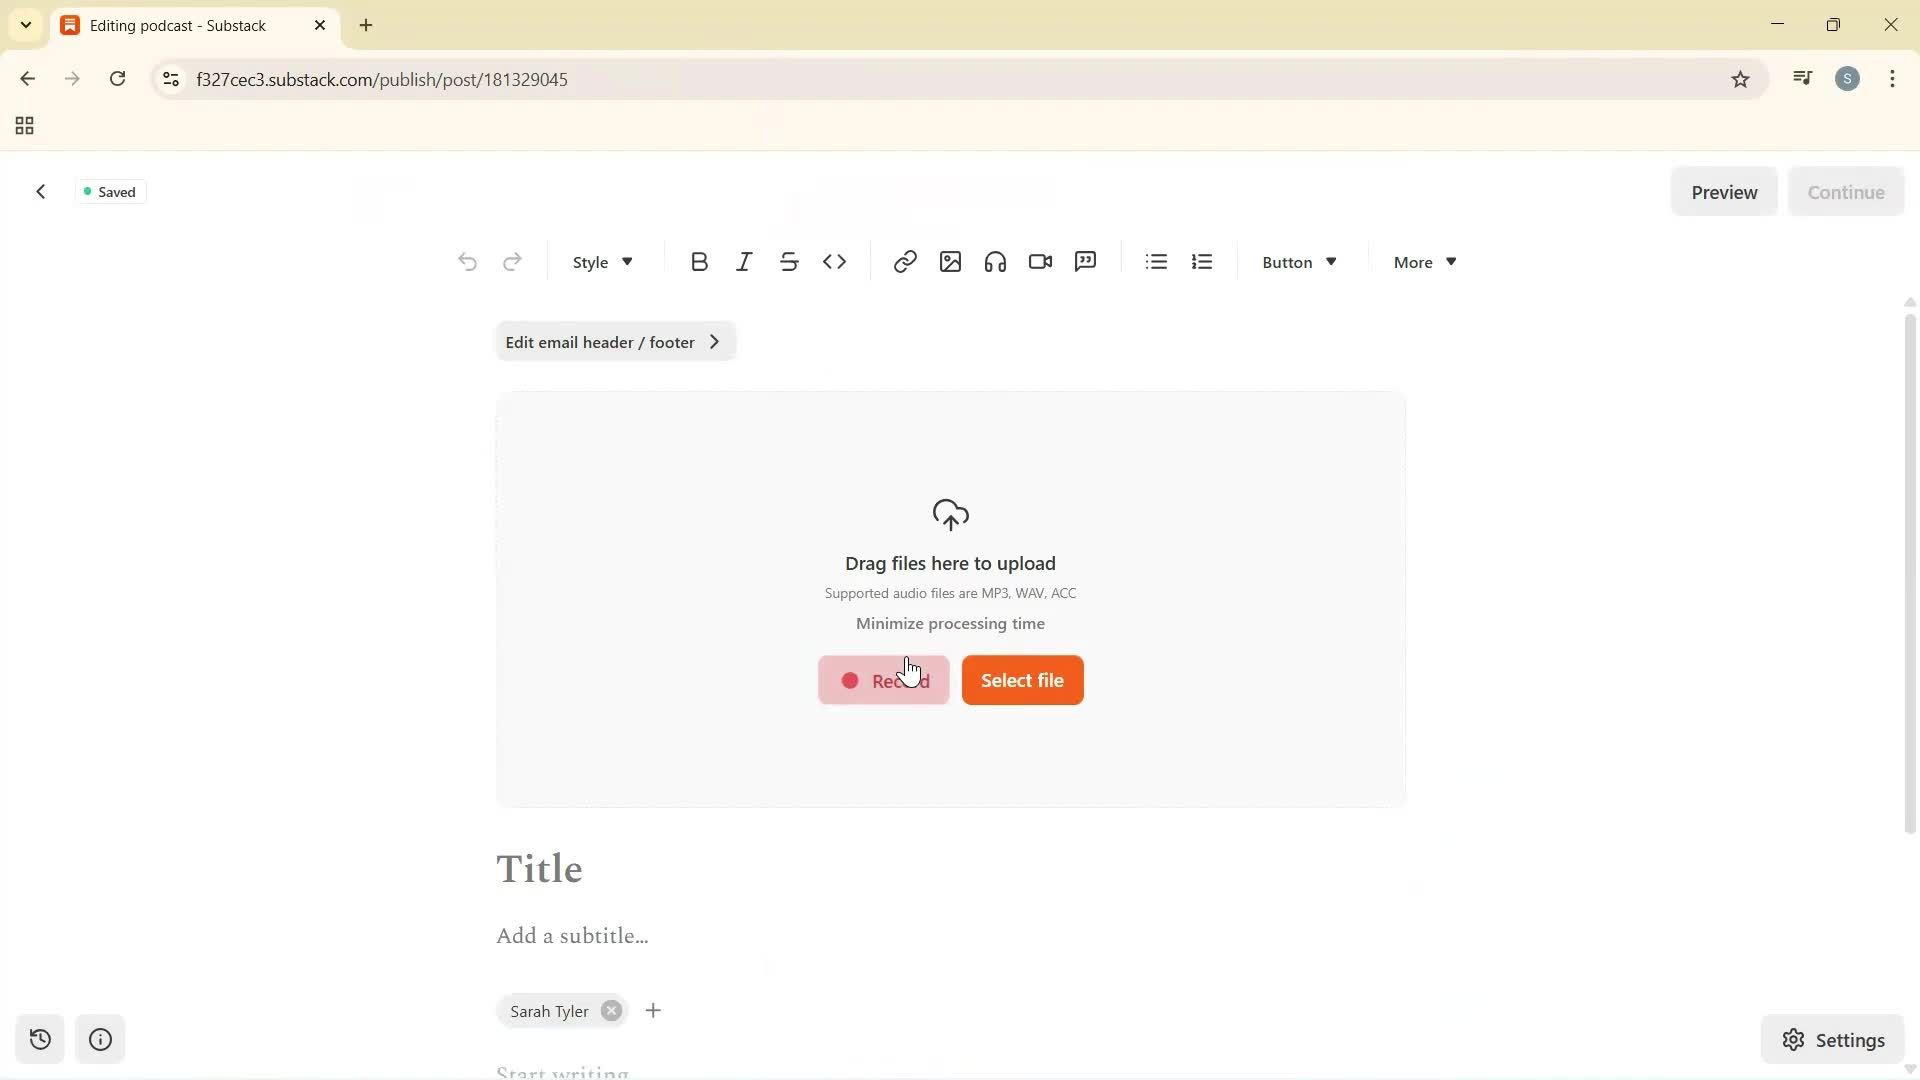Open the Button dropdown
Screen dimensions: 1920x1080
click(1297, 261)
